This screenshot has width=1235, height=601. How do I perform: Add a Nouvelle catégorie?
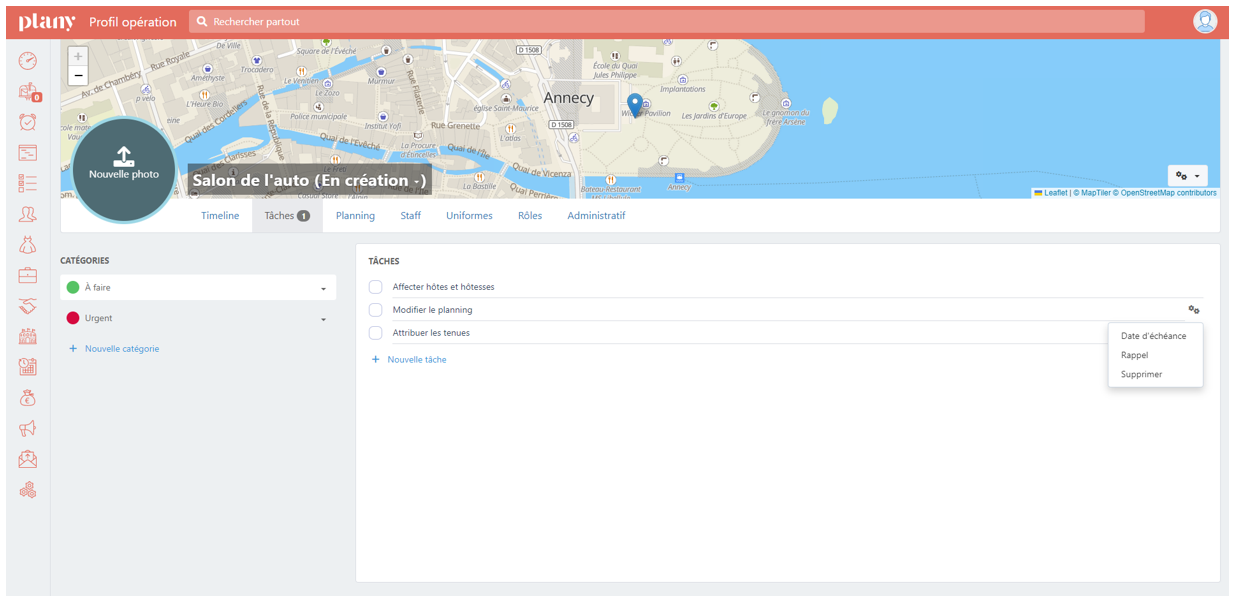(x=121, y=349)
